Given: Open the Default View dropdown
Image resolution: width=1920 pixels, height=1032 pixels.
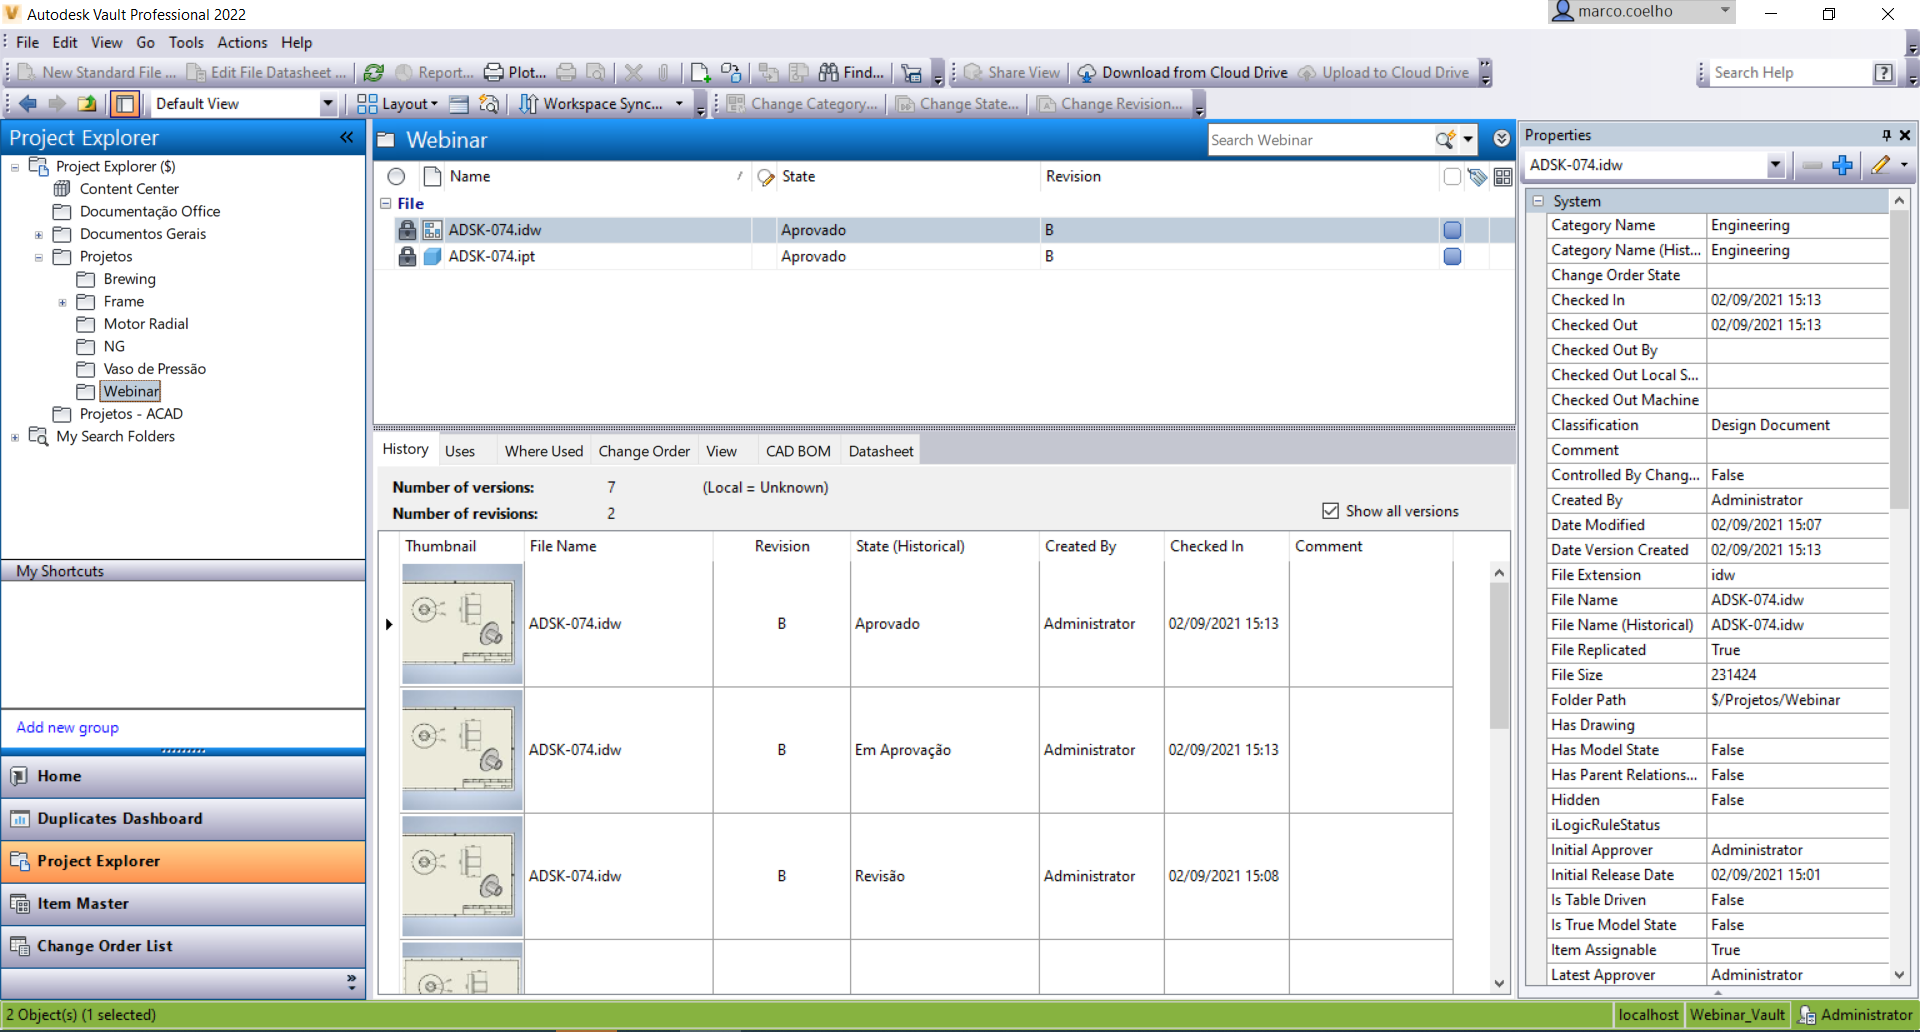Looking at the screenshot, I should [x=327, y=104].
